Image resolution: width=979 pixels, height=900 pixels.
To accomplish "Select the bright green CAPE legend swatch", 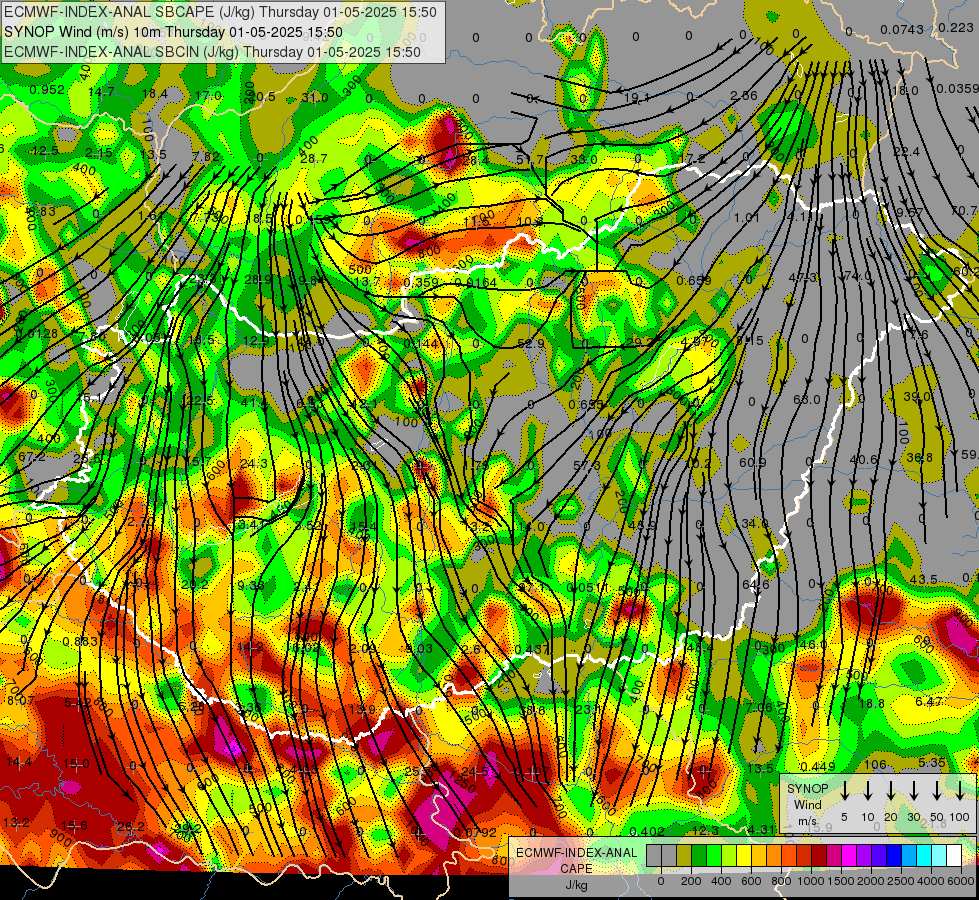I will tap(714, 855).
